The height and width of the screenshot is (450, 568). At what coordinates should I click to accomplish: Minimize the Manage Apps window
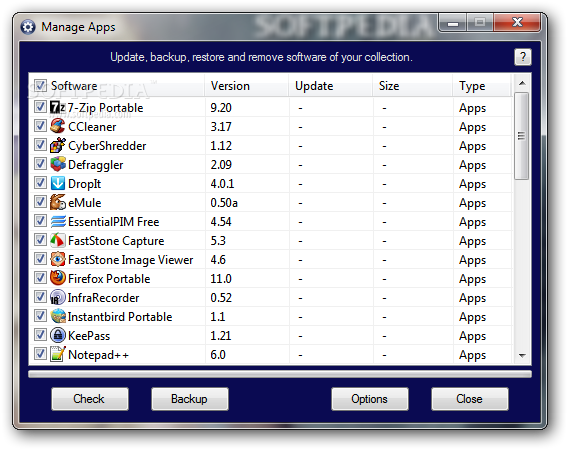coord(453,23)
